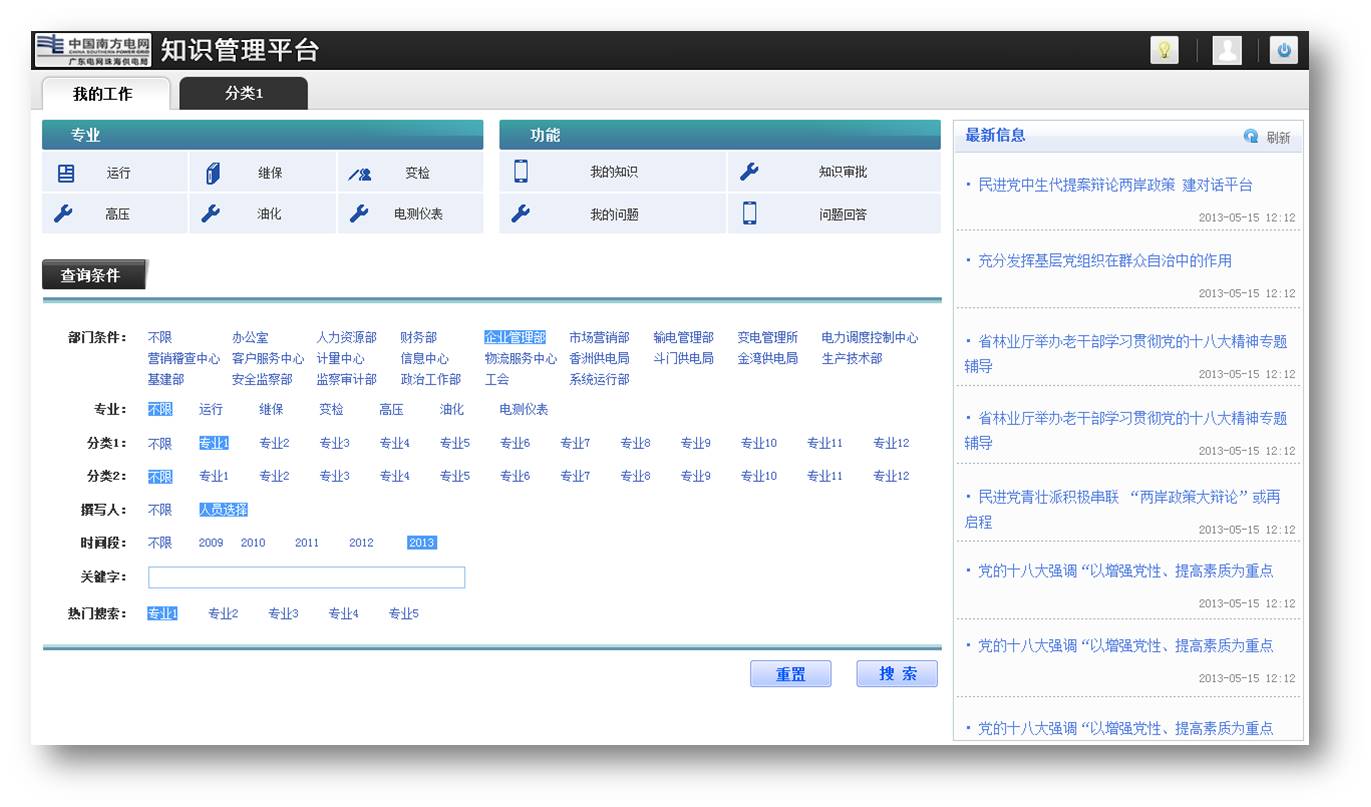This screenshot has width=1371, height=807.
Task: Select 监察审计部 department filter
Action: [347, 379]
